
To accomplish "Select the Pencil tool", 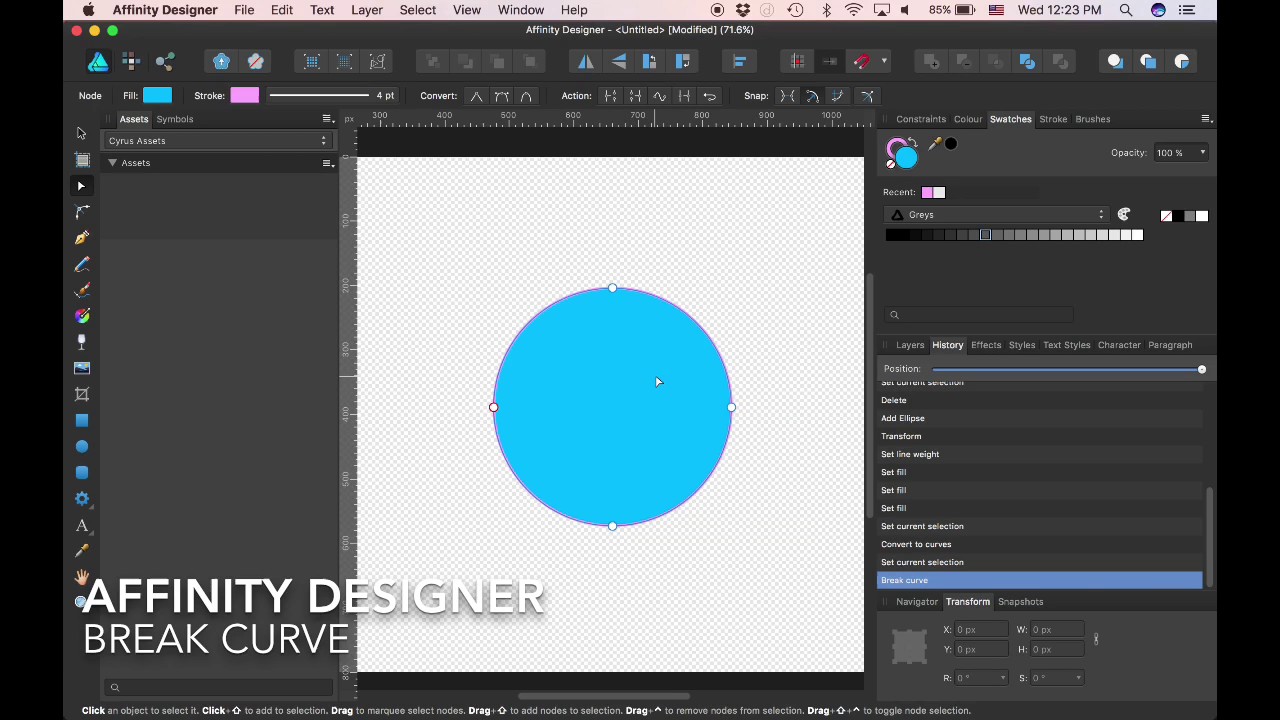I will (x=82, y=263).
